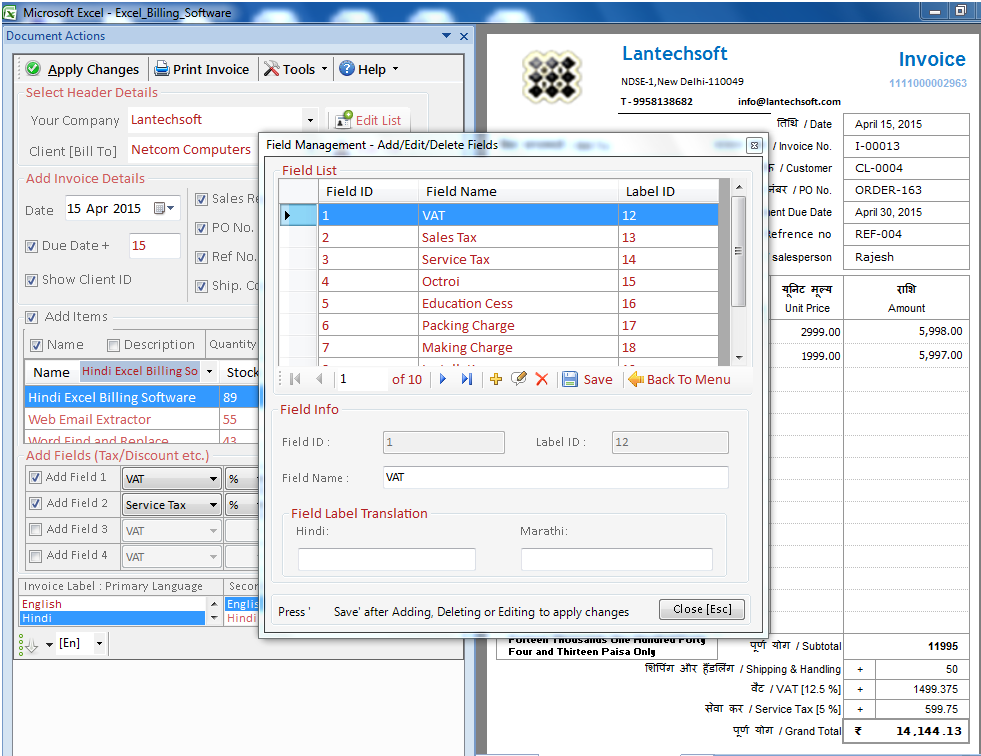Viewport: 981px width, 756px height.
Task: Toggle the Add Items checkbox
Action: point(32,317)
